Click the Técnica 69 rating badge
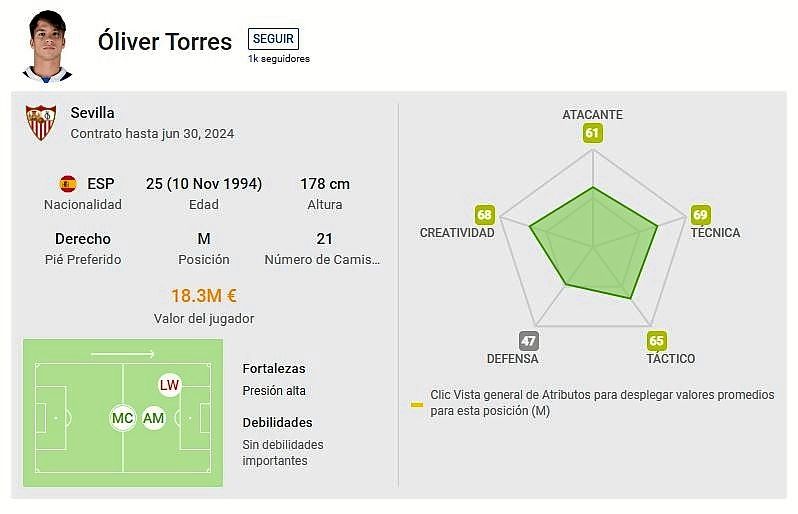The image size is (798, 514). pyautogui.click(x=700, y=215)
